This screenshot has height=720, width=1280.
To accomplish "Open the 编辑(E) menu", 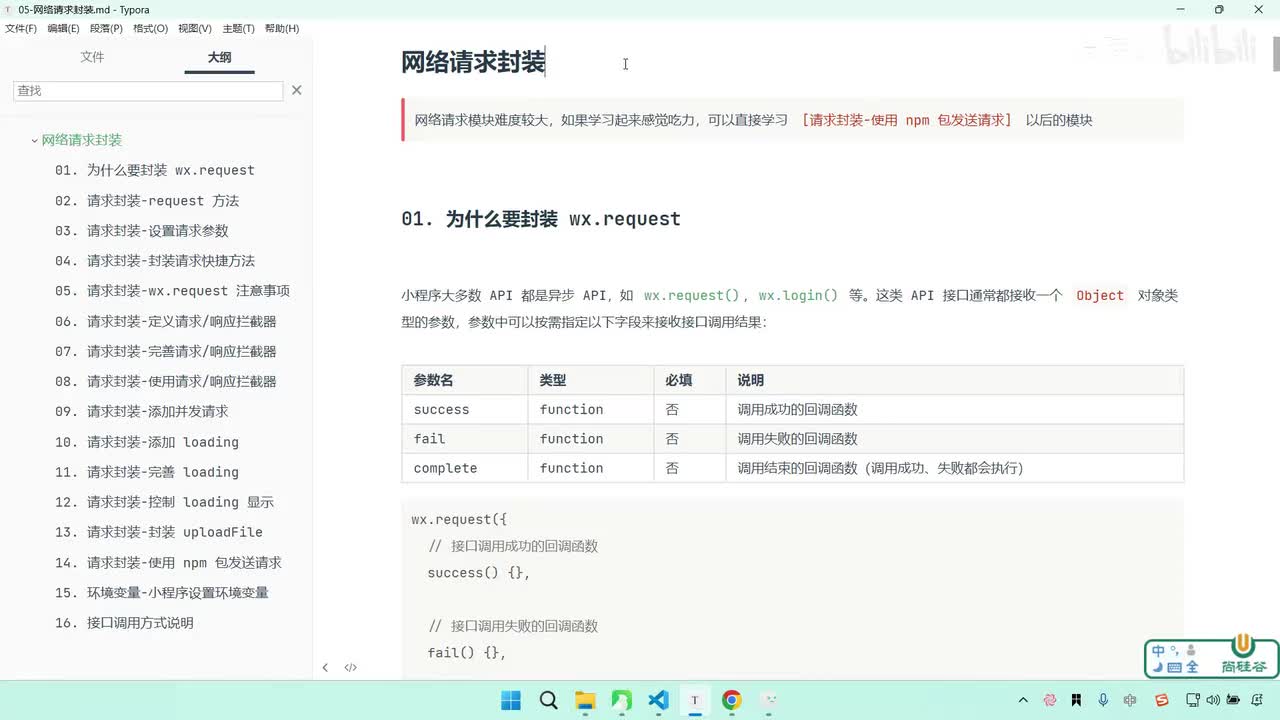I will (63, 28).
